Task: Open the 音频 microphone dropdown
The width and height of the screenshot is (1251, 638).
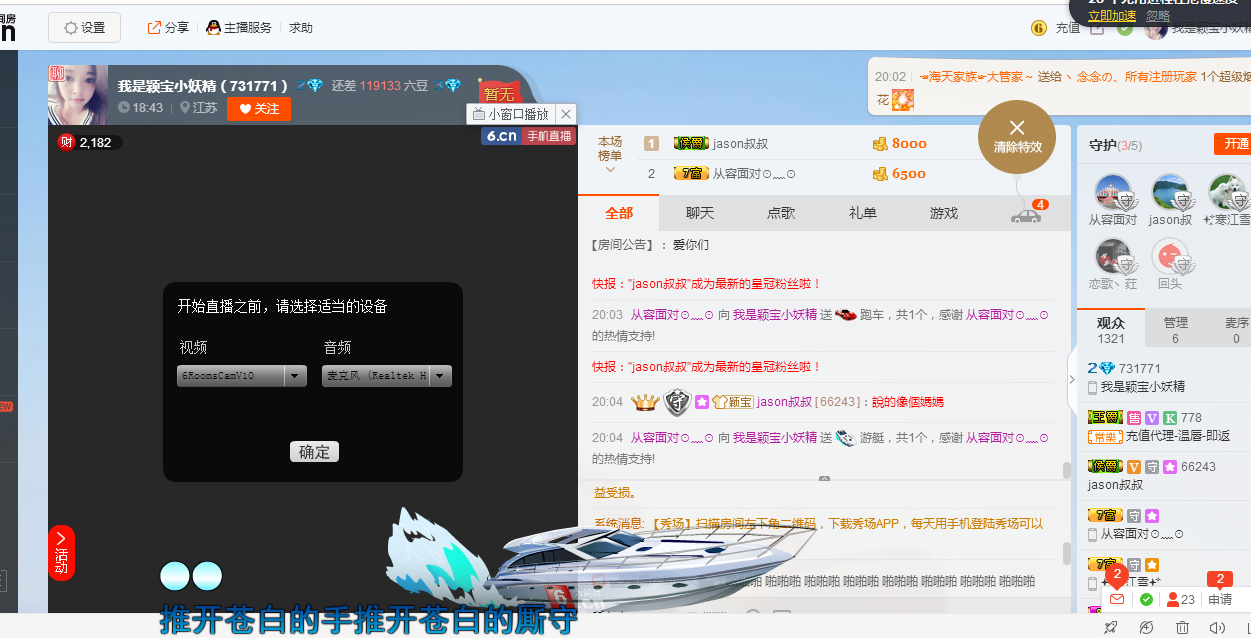Action: 387,376
